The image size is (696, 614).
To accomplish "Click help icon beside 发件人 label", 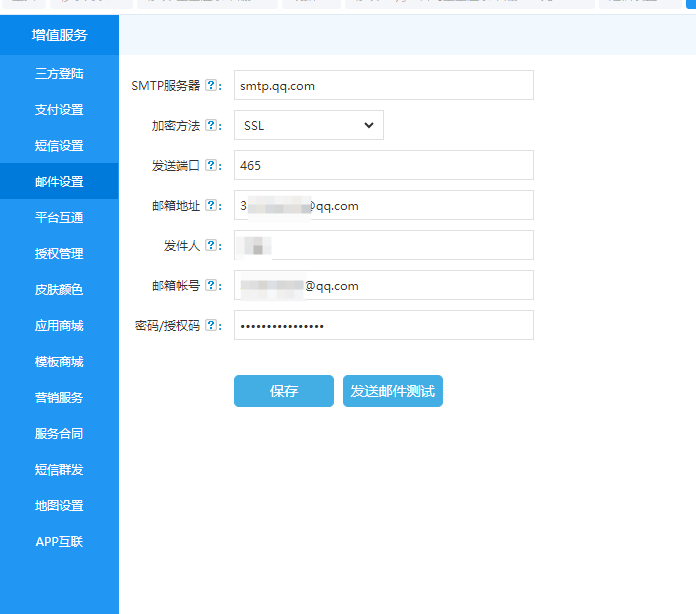I will 211,246.
